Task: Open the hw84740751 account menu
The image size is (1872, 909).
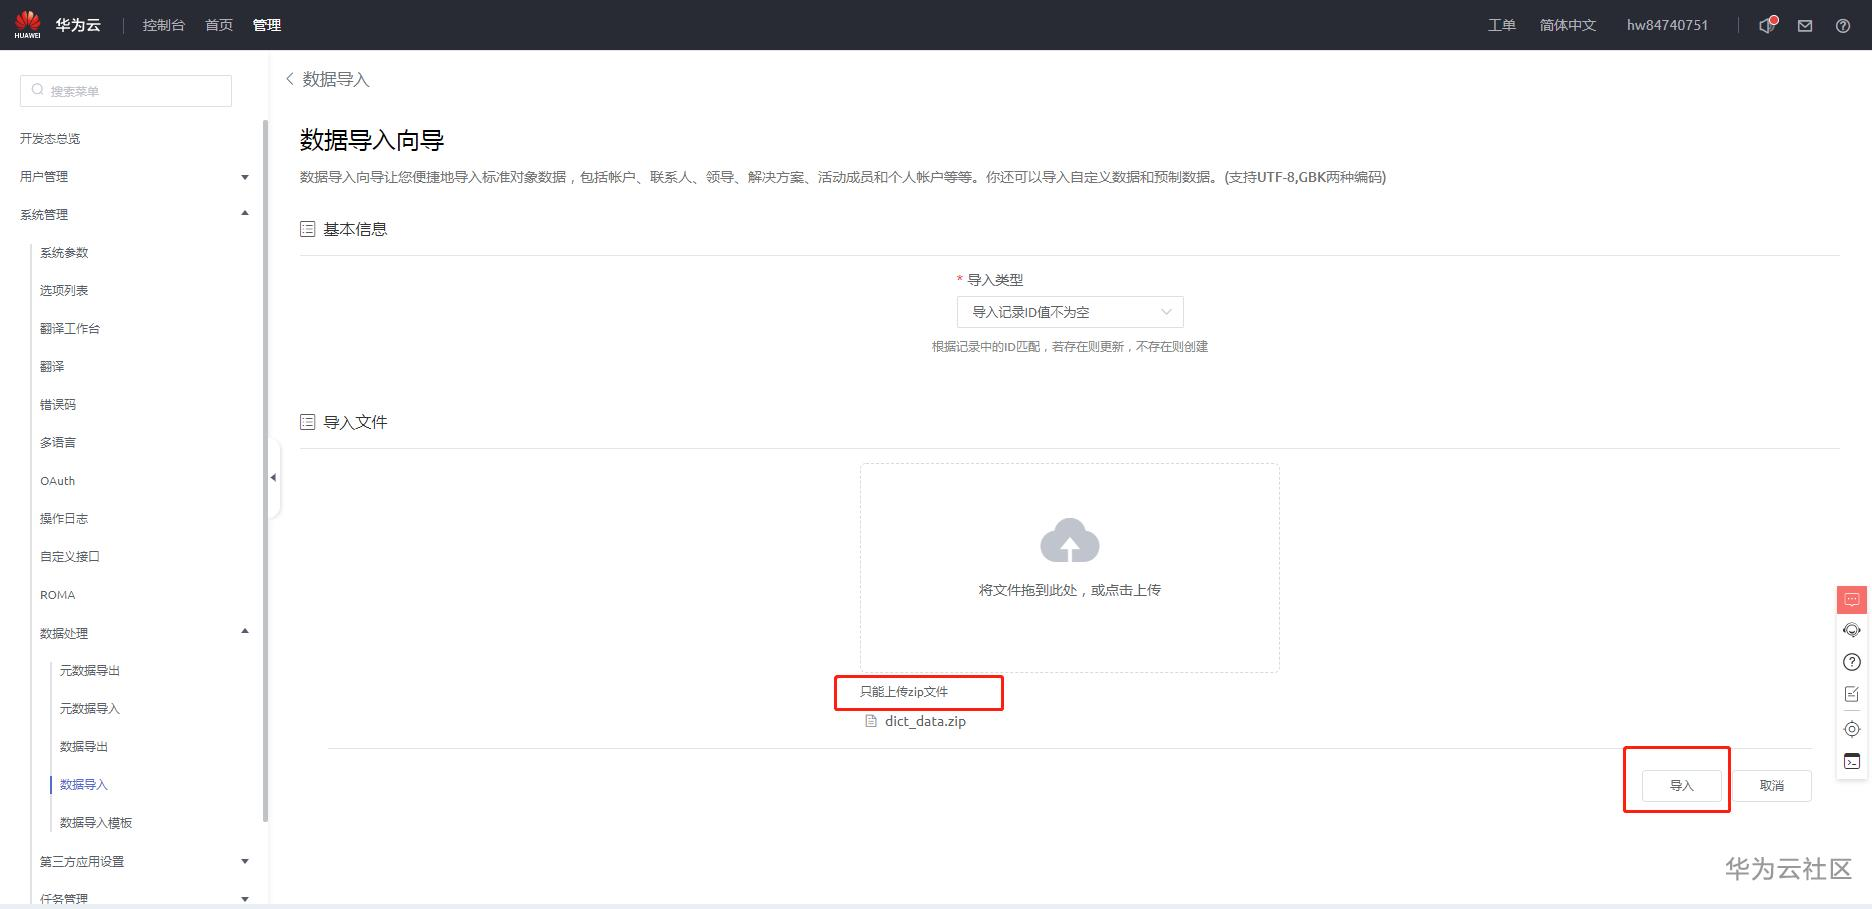Action: tap(1667, 25)
